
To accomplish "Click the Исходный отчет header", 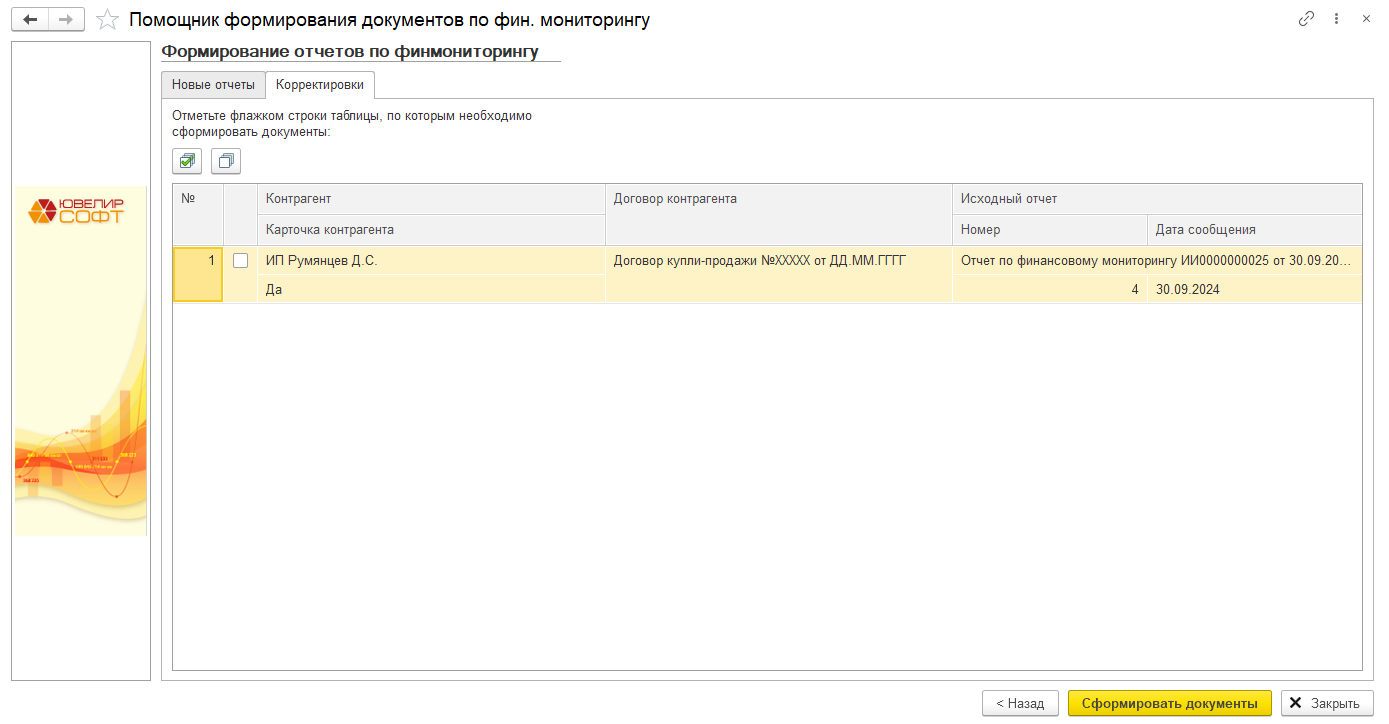I will tap(1157, 199).
